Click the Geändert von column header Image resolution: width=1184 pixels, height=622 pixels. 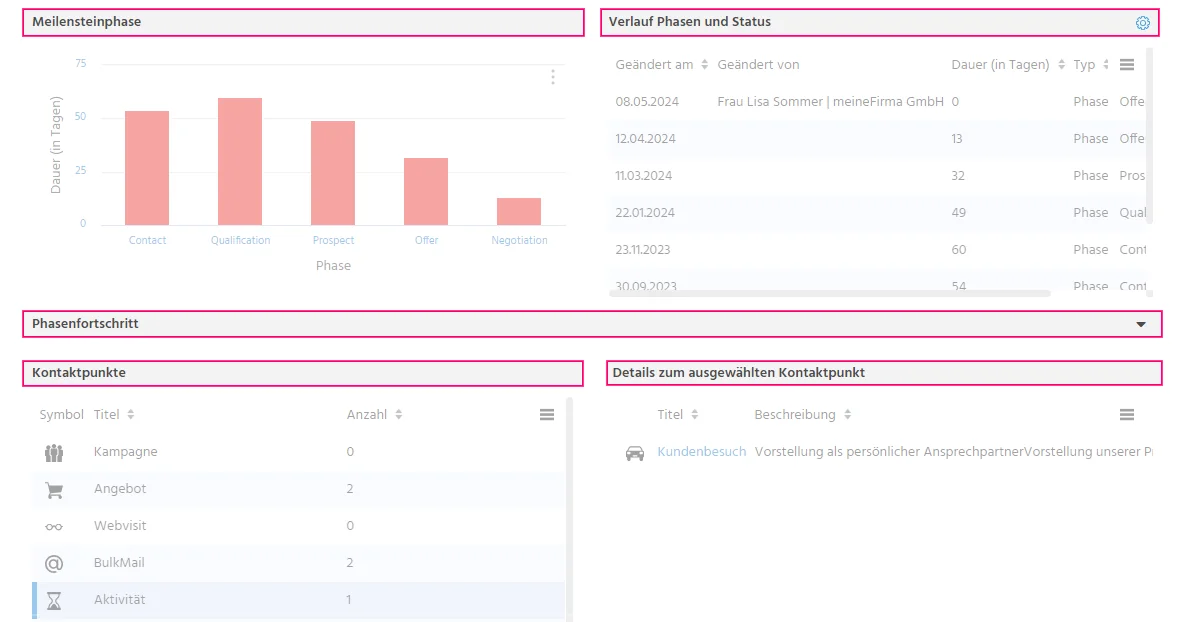pos(758,65)
